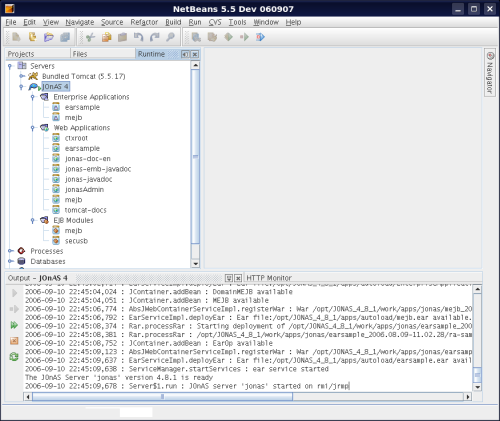Click the Runtime tree scroll down arrow
This screenshot has height=421, width=500.
click(196, 264)
